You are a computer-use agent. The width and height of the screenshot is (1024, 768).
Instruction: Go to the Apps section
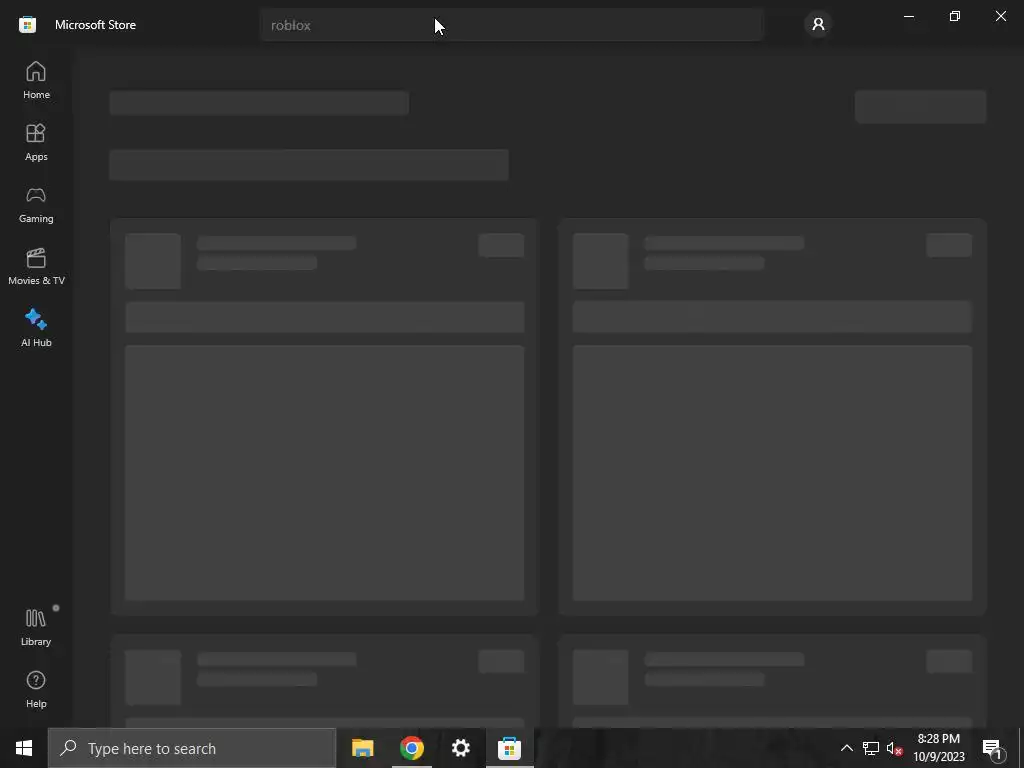coord(36,142)
